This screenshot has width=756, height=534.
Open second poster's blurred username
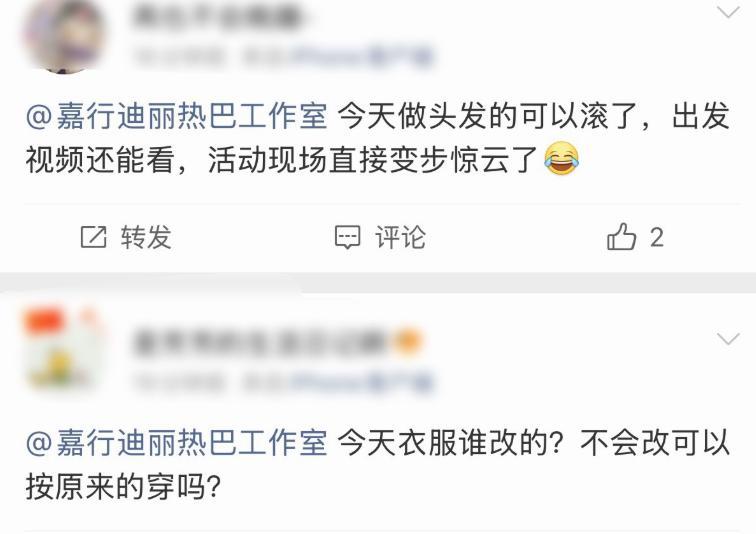260,342
